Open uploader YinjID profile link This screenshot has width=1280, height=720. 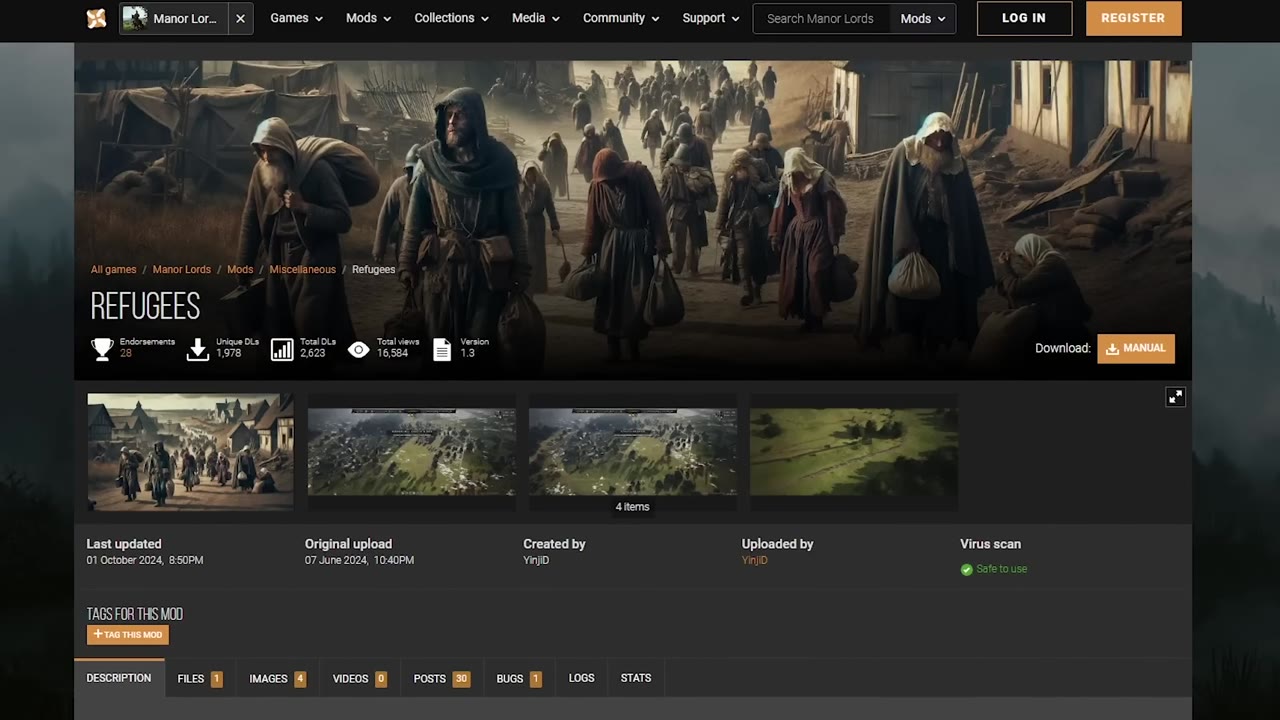tap(755, 560)
